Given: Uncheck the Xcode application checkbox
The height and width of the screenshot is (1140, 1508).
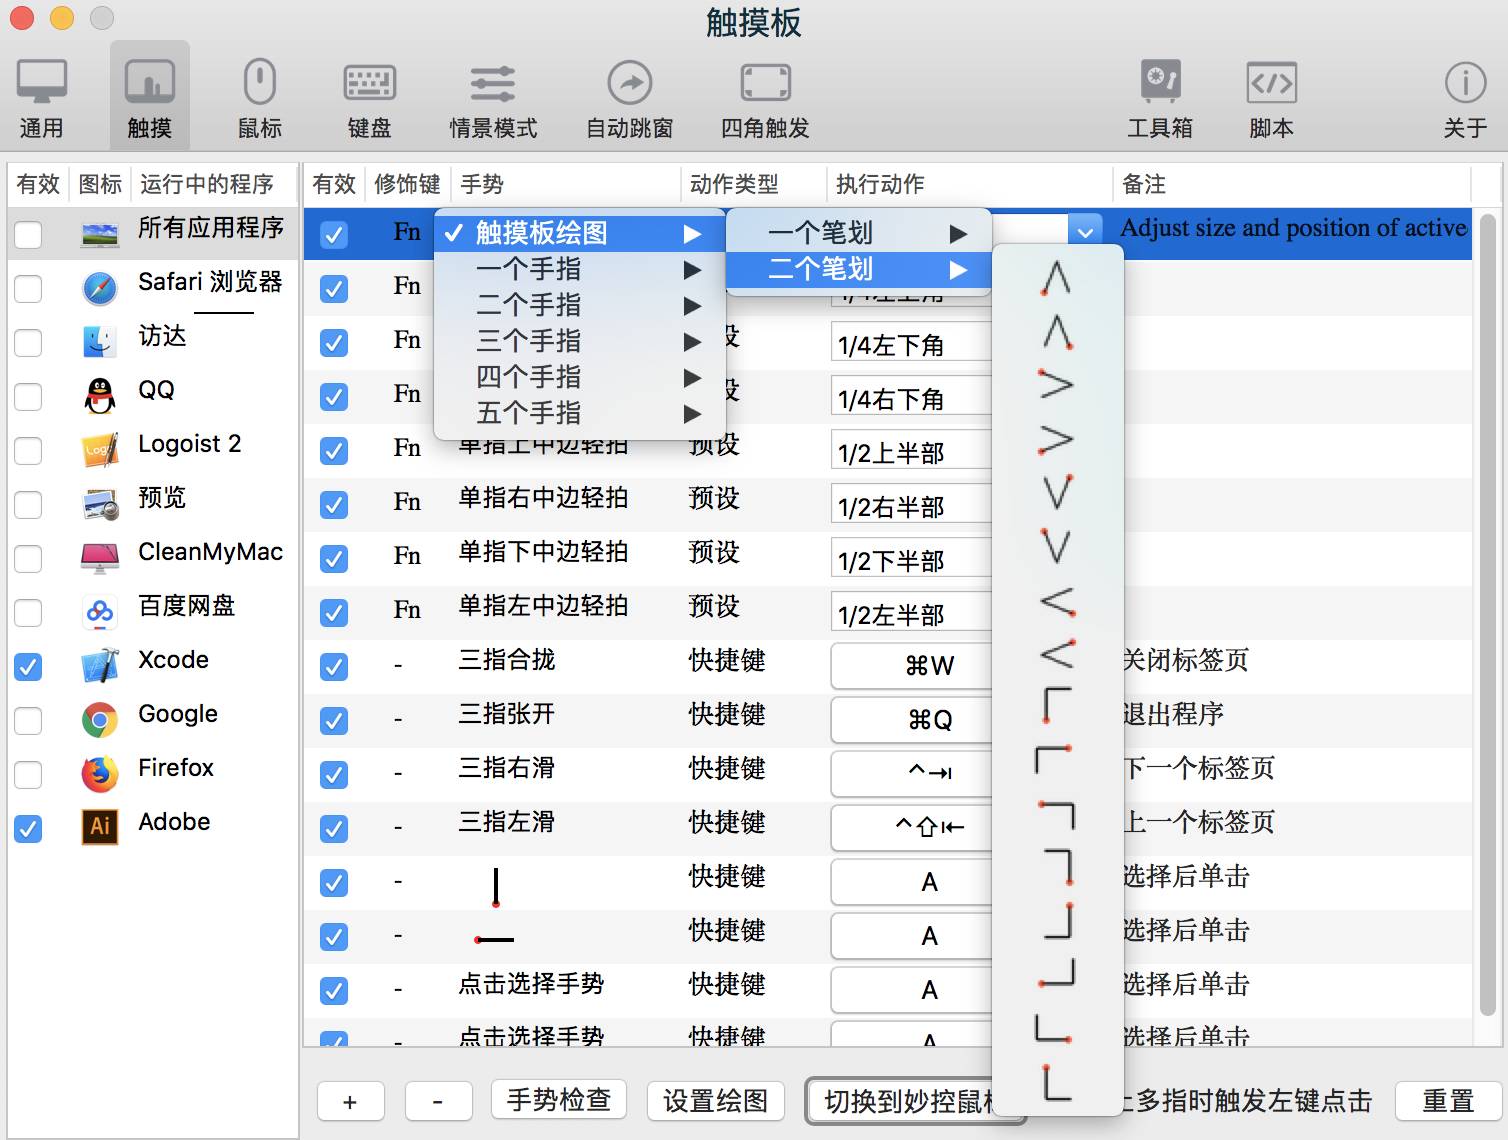Looking at the screenshot, I should 28,667.
